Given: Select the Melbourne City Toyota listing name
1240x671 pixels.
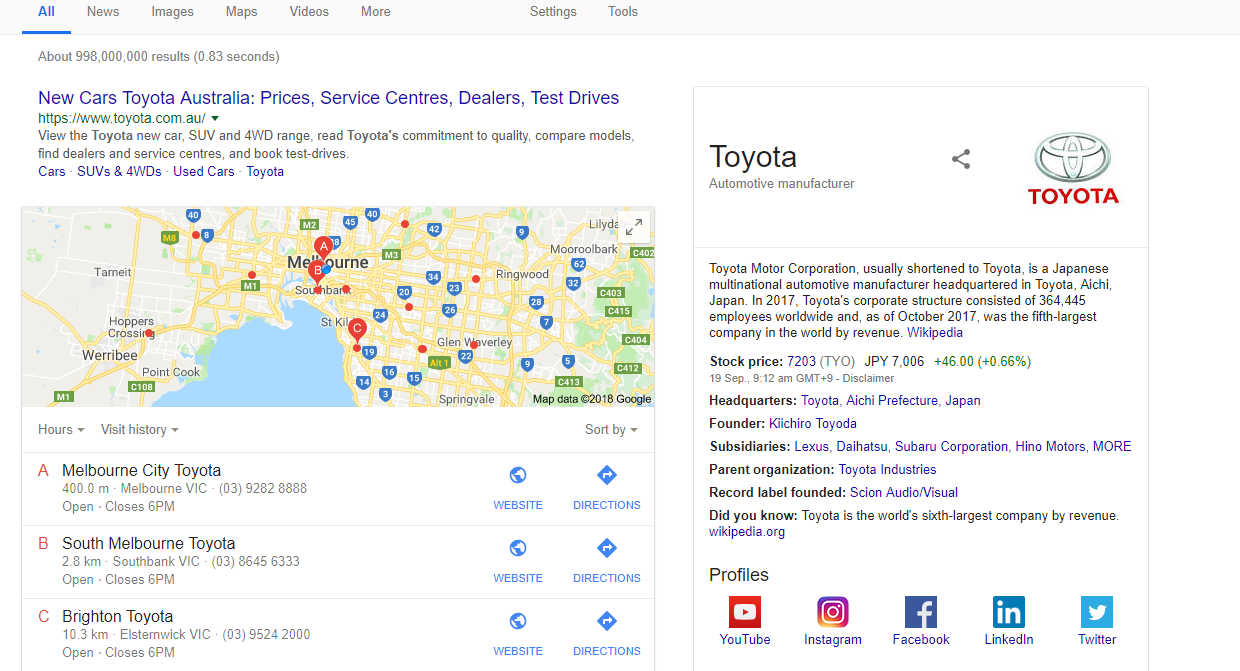Looking at the screenshot, I should [141, 470].
